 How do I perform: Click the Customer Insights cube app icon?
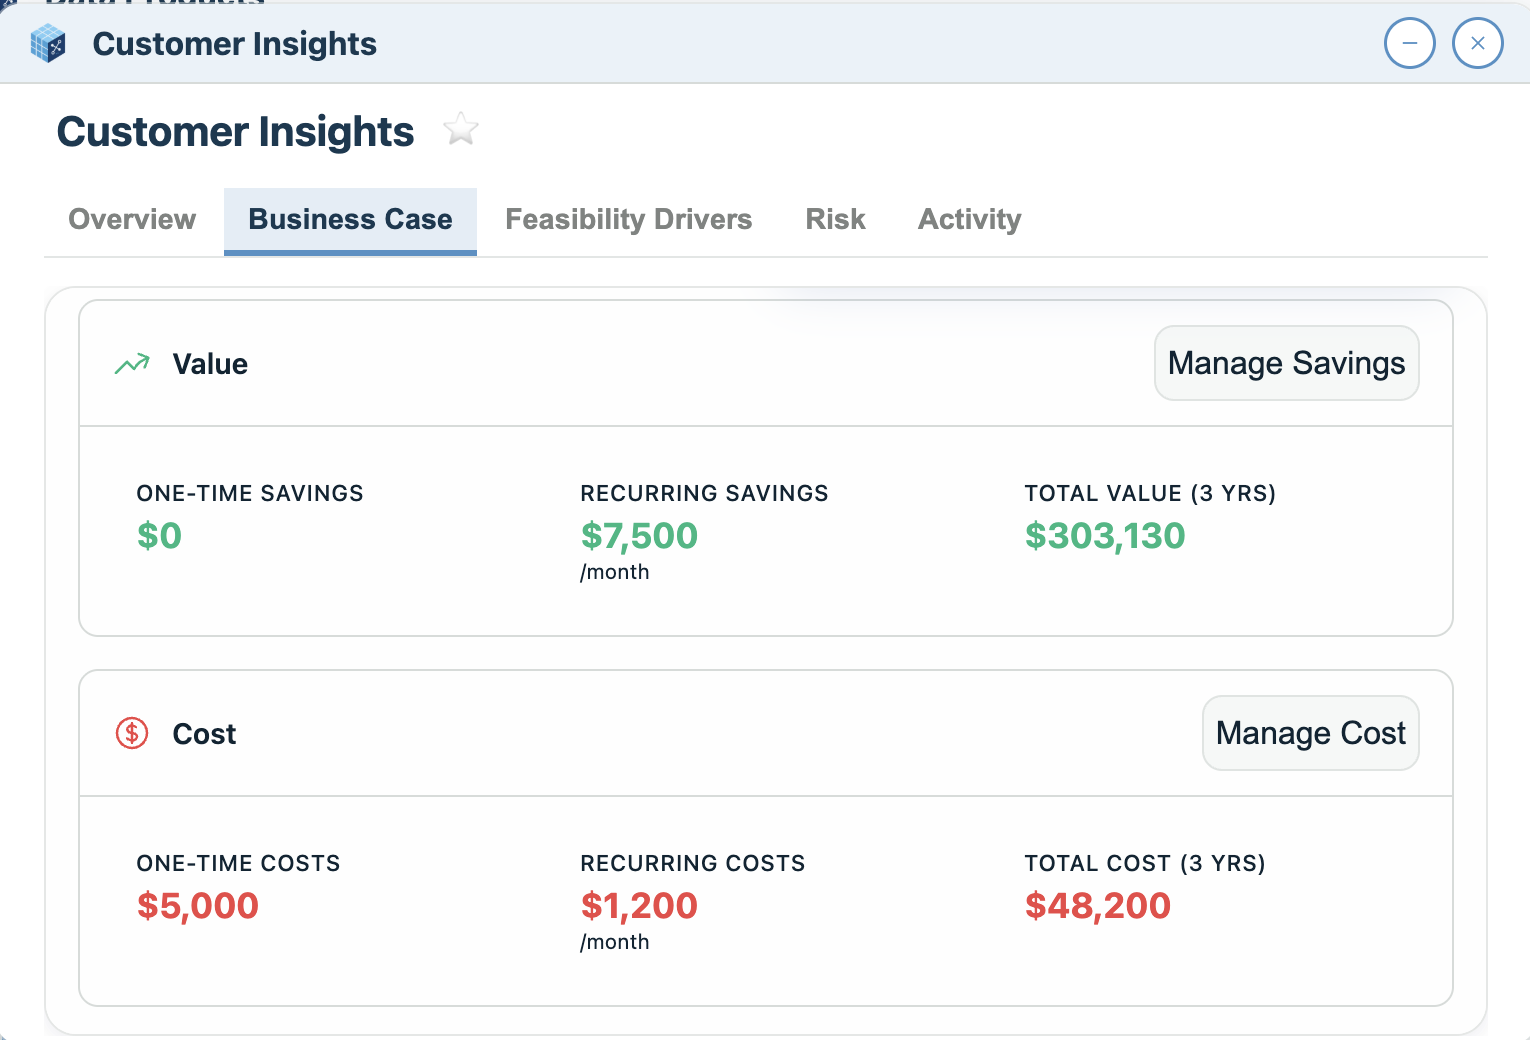[x=48, y=44]
